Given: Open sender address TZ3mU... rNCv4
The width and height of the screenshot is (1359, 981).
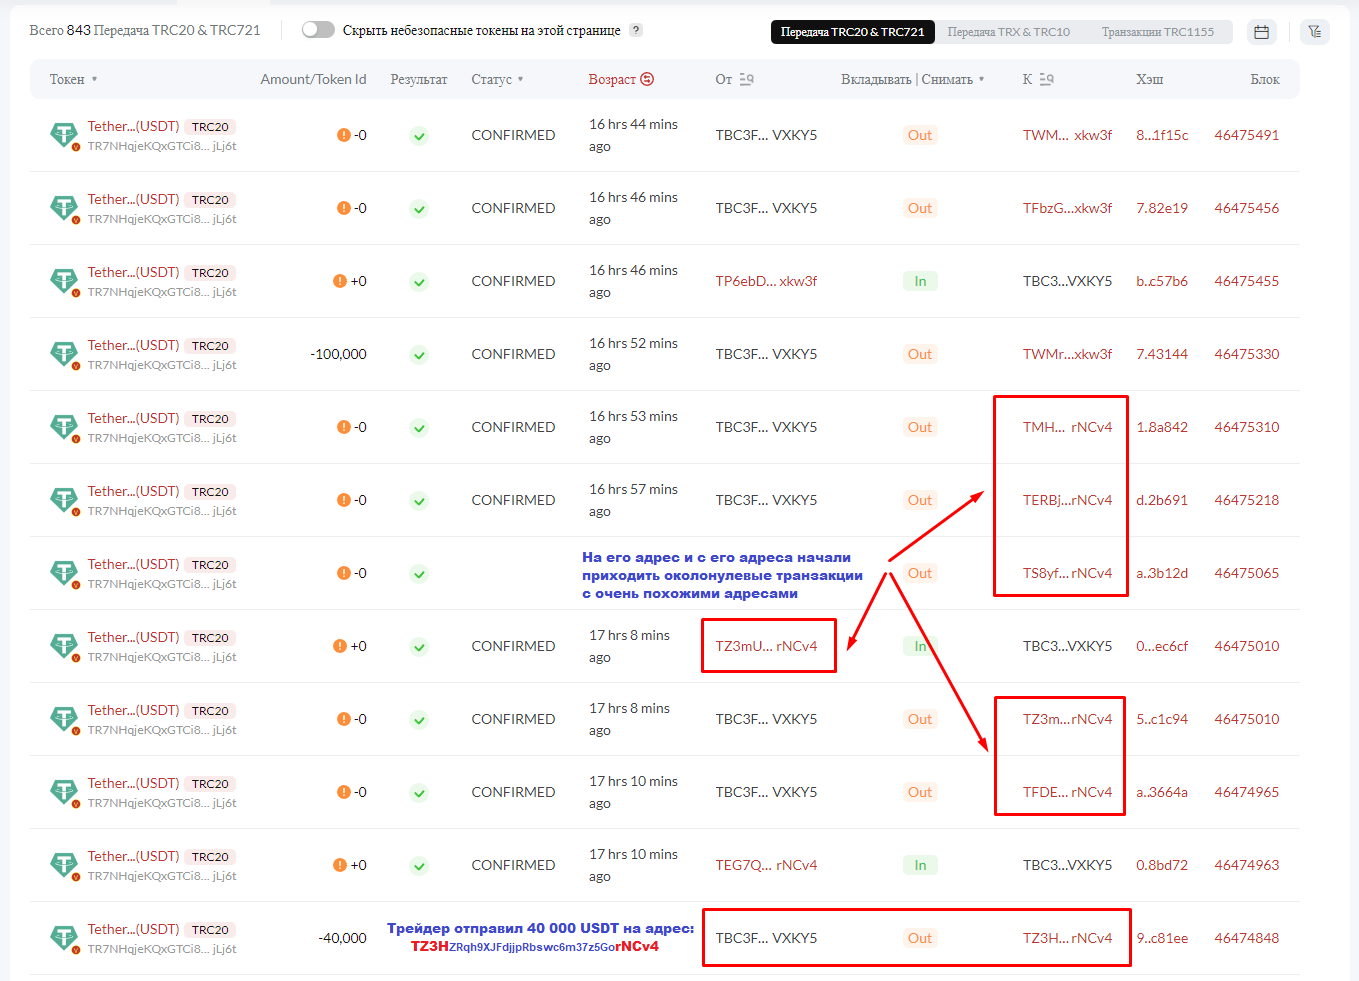Looking at the screenshot, I should tap(766, 646).
